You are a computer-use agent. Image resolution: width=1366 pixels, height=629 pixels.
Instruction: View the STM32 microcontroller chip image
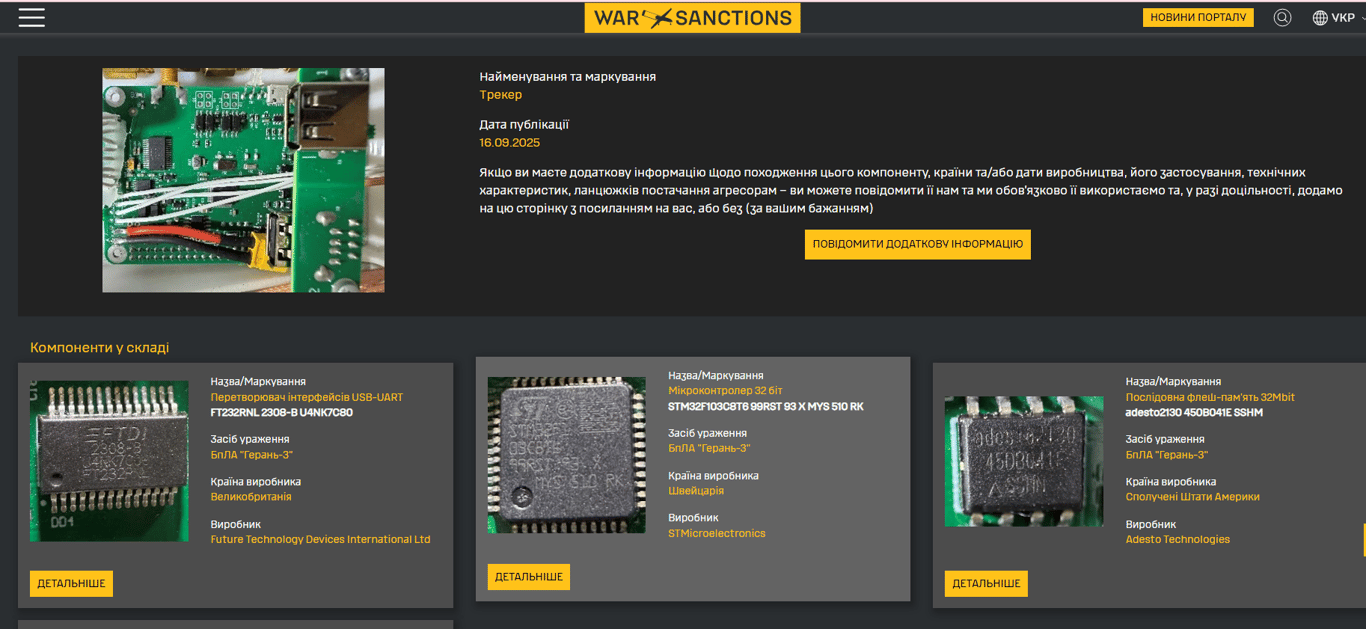[566, 455]
